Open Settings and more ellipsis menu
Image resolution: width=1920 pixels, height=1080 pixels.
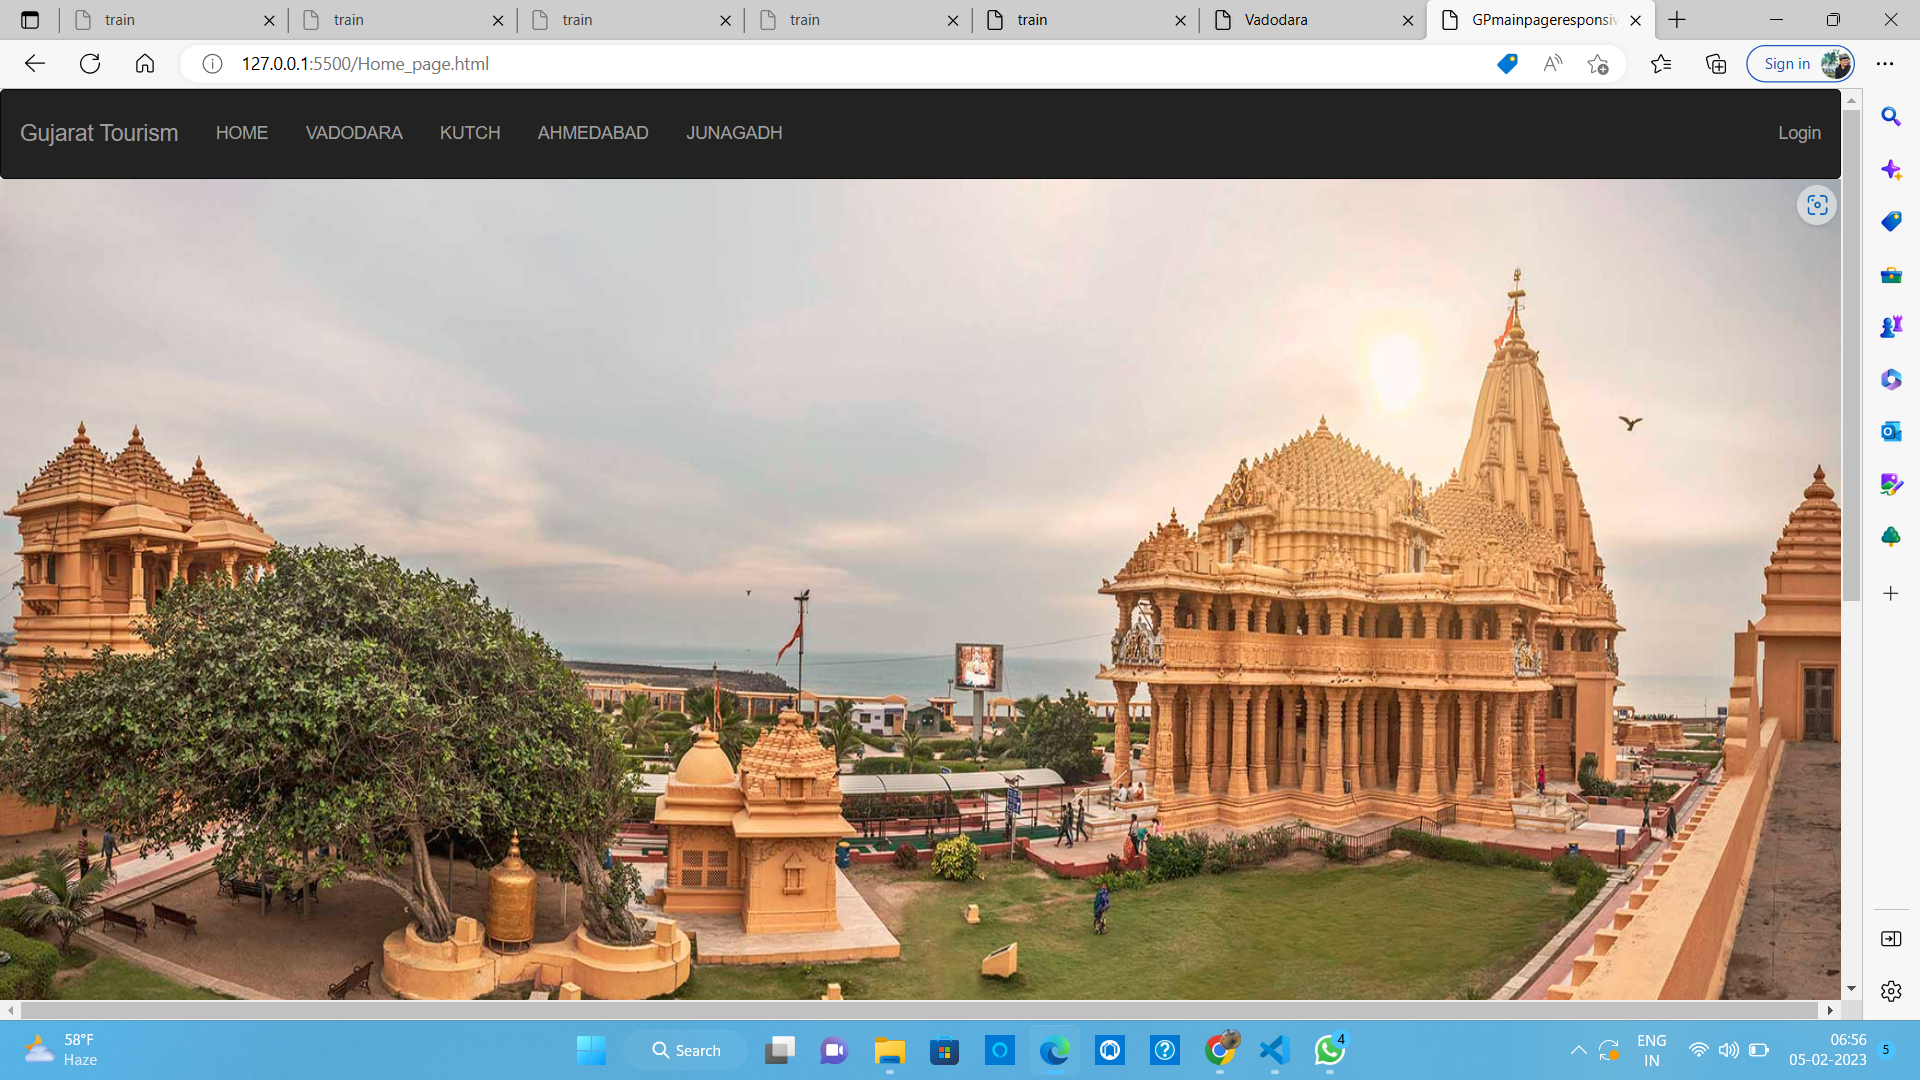1885,64
